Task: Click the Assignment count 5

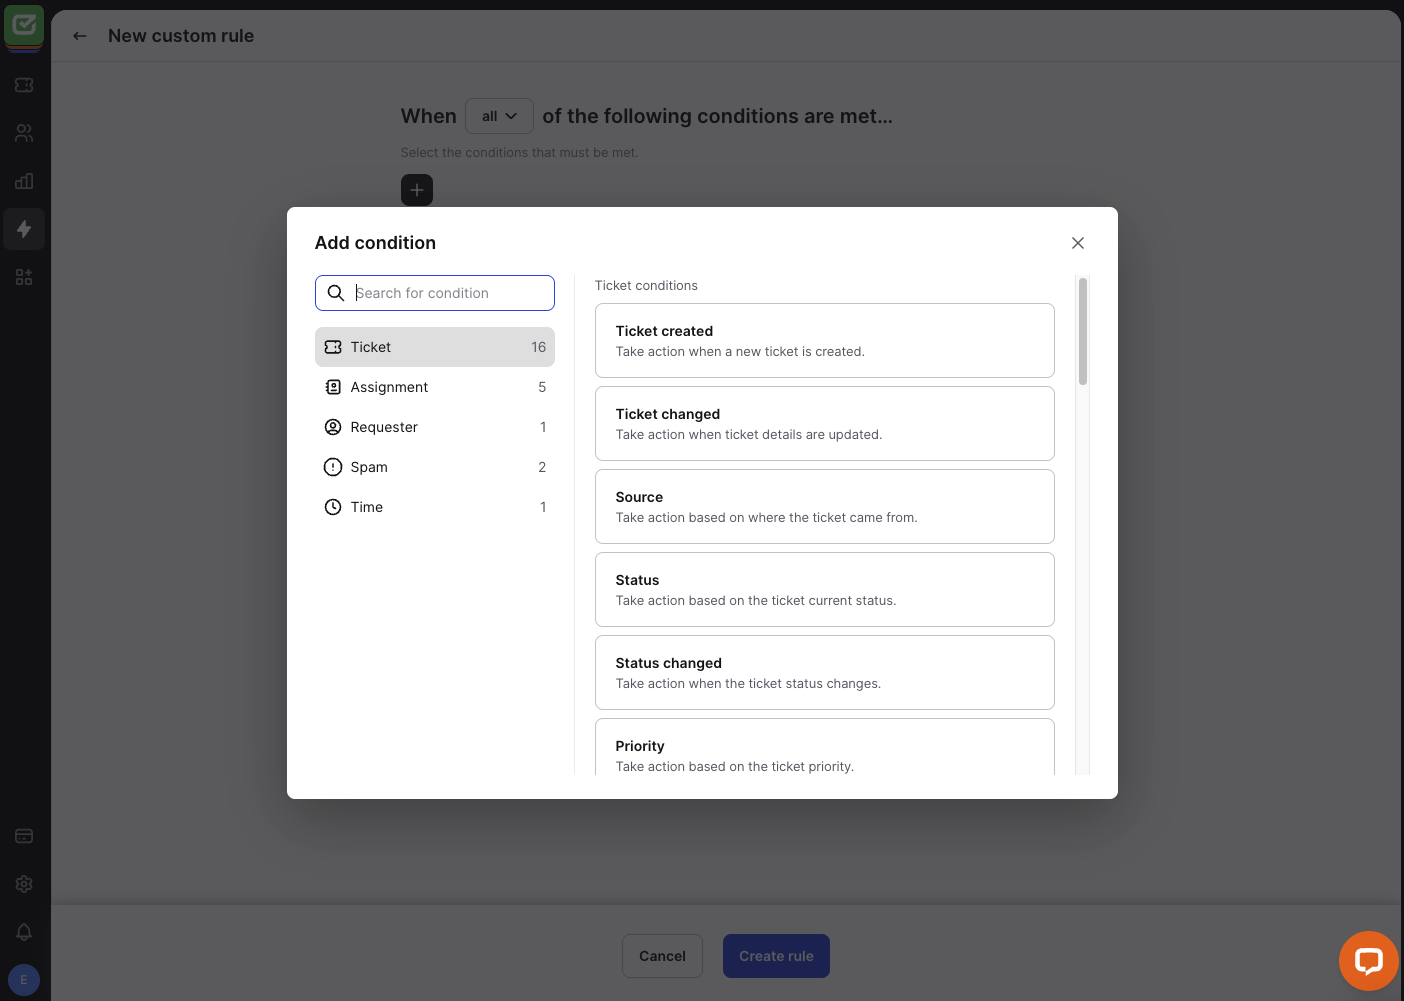Action: point(542,387)
